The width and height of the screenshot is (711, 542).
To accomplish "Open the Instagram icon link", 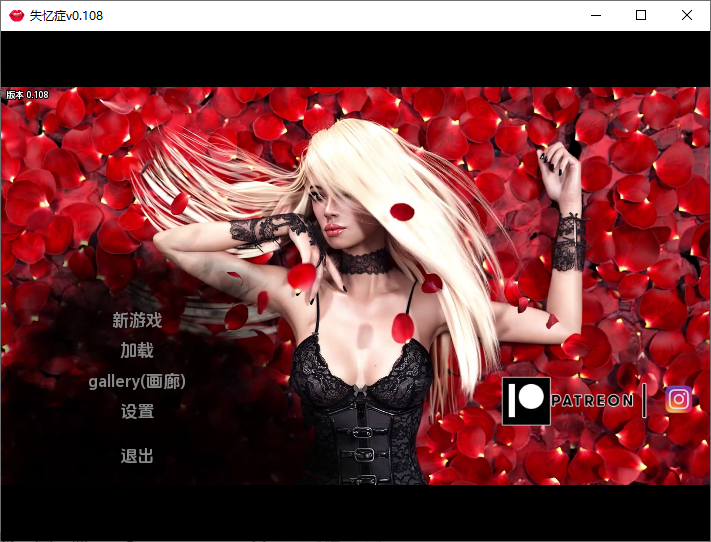I will (678, 400).
